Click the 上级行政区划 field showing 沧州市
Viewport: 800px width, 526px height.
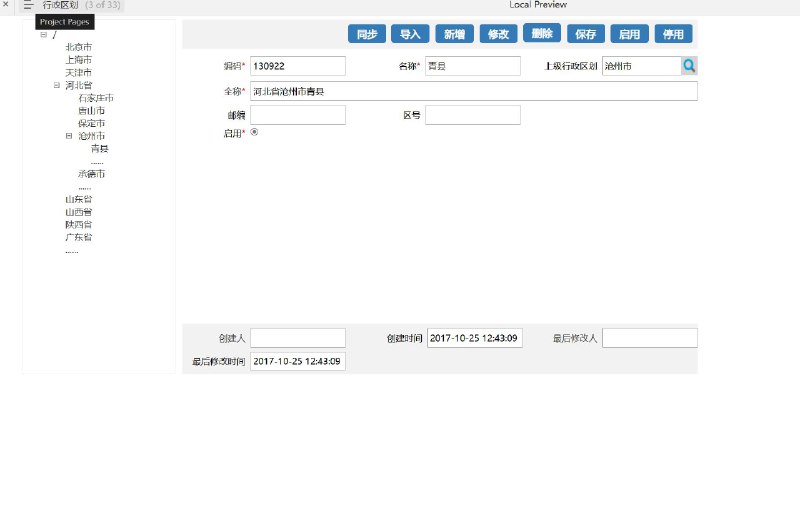(642, 66)
